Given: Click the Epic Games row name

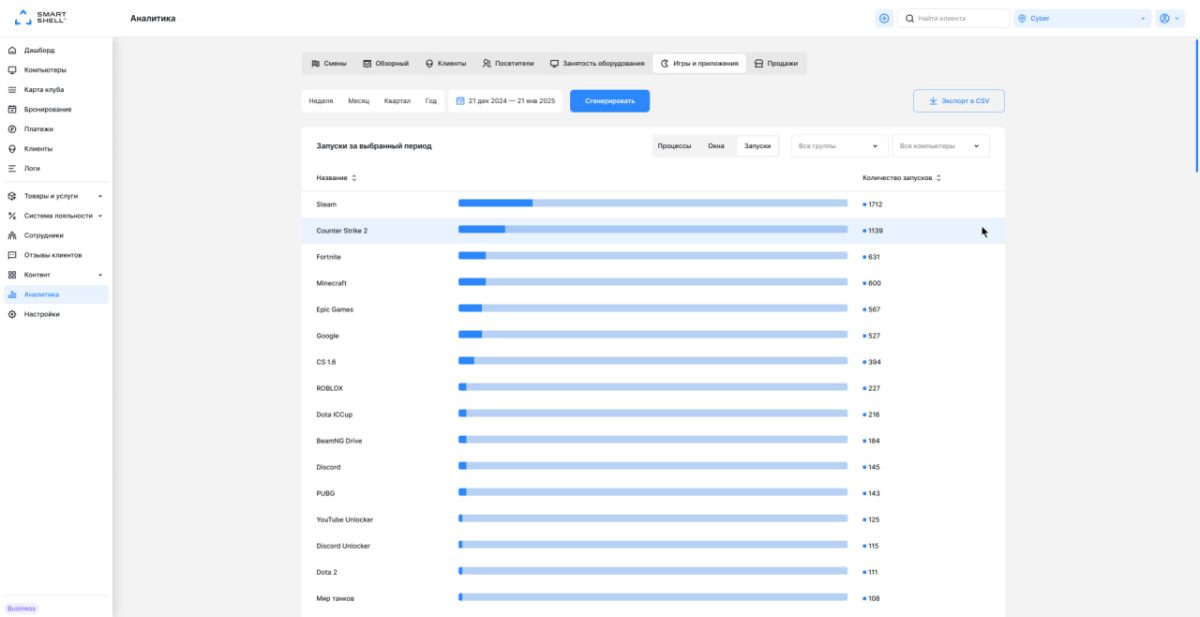Looking at the screenshot, I should coord(334,309).
